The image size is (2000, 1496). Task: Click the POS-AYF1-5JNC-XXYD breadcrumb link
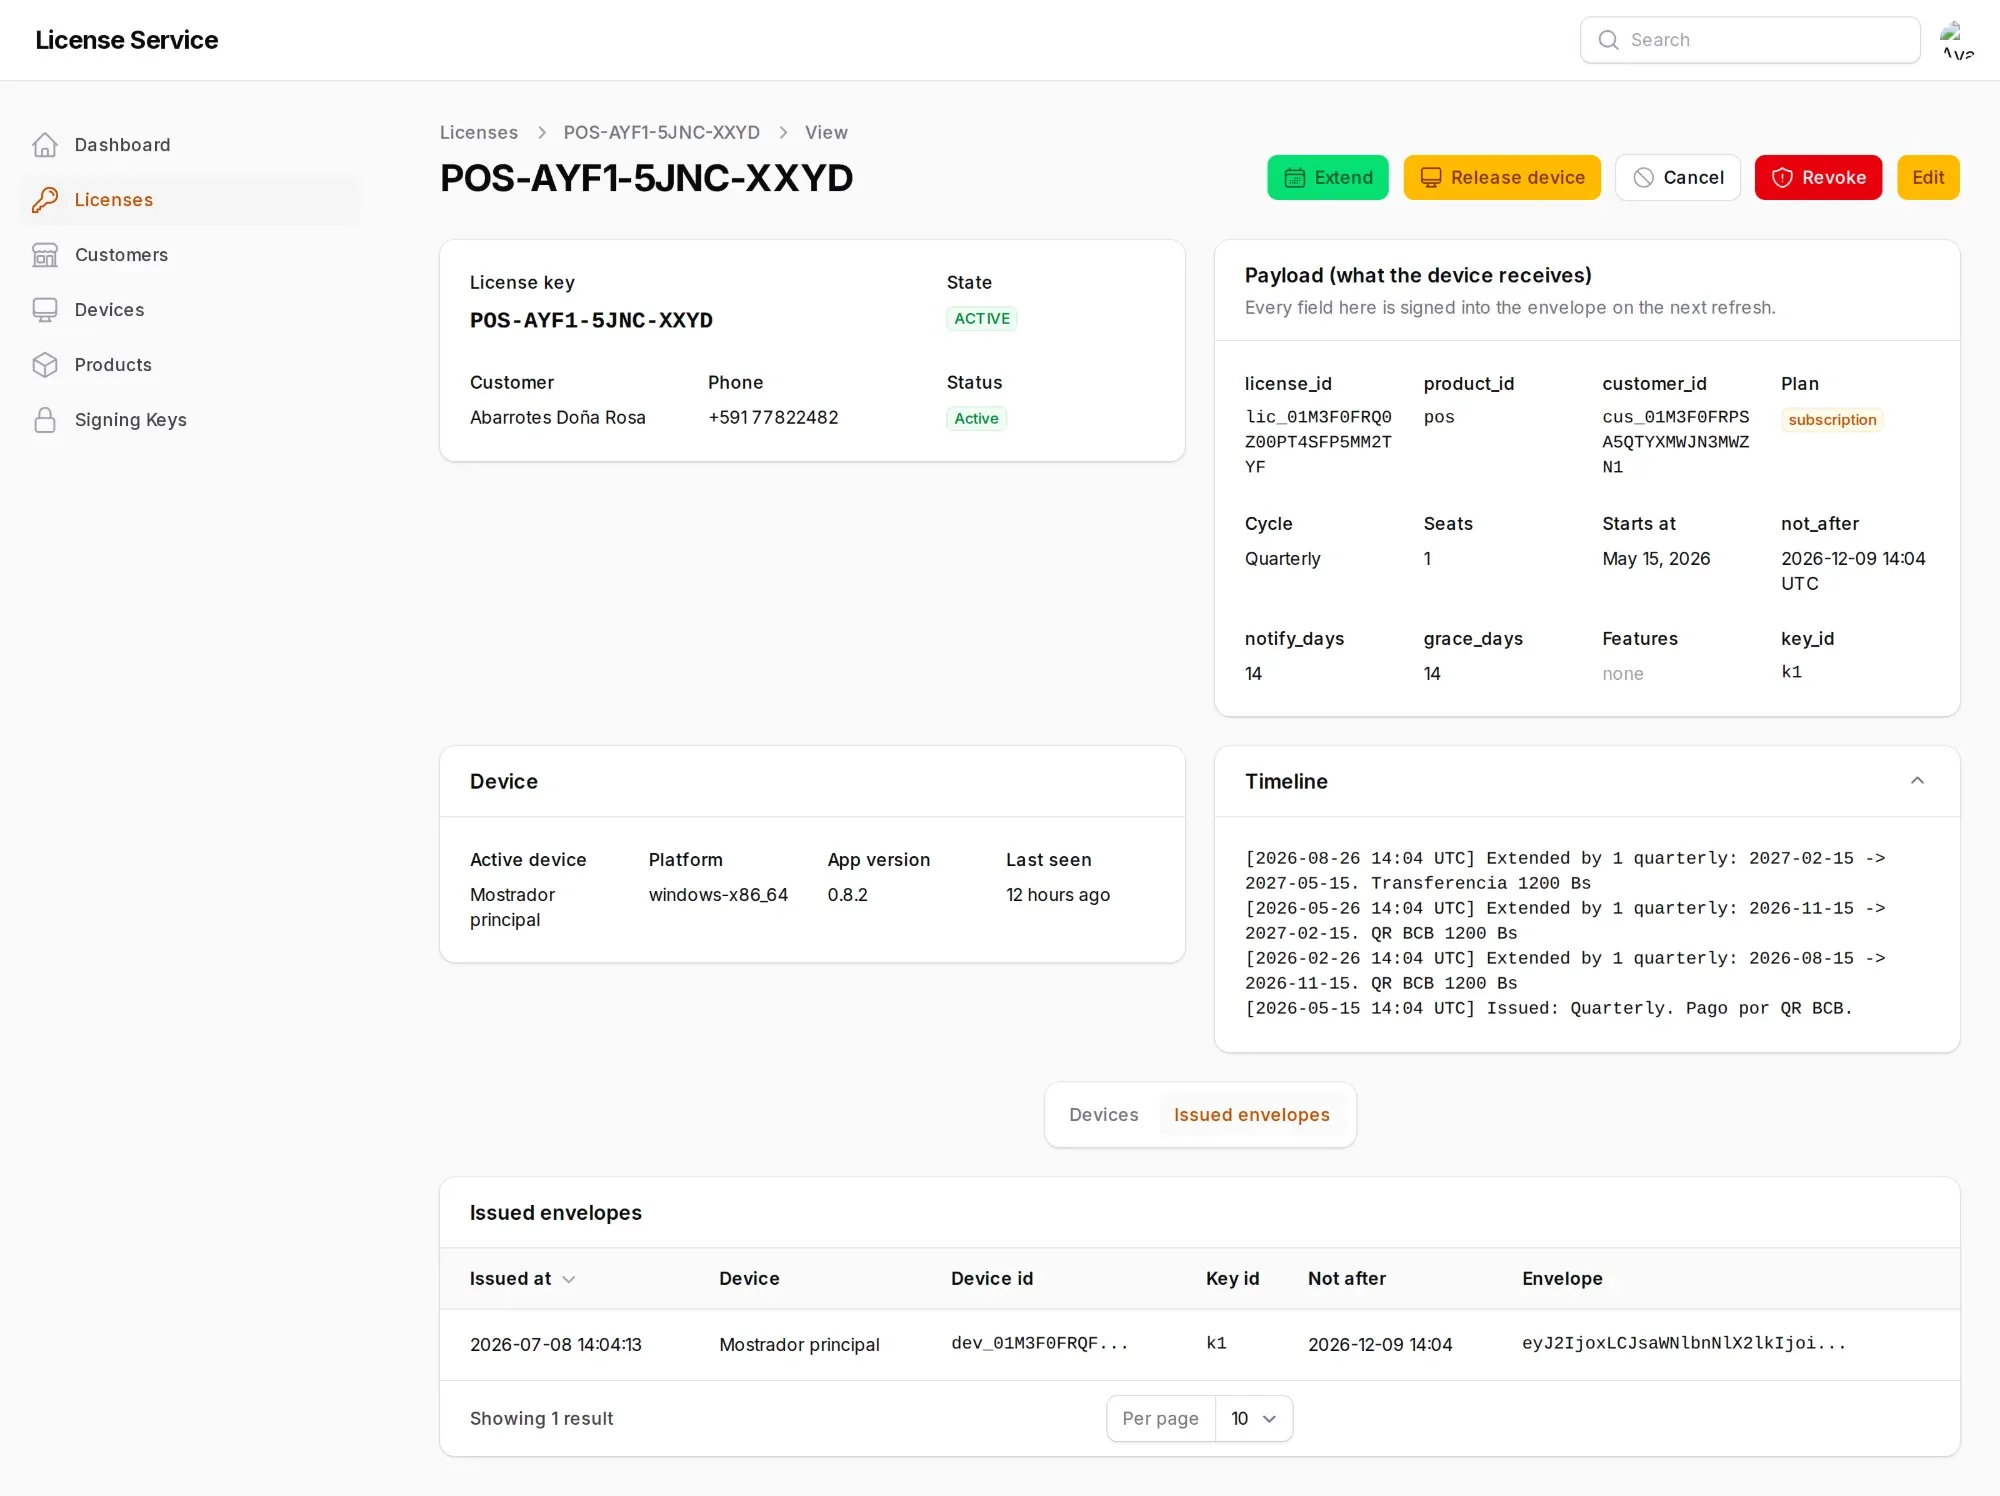661,133
